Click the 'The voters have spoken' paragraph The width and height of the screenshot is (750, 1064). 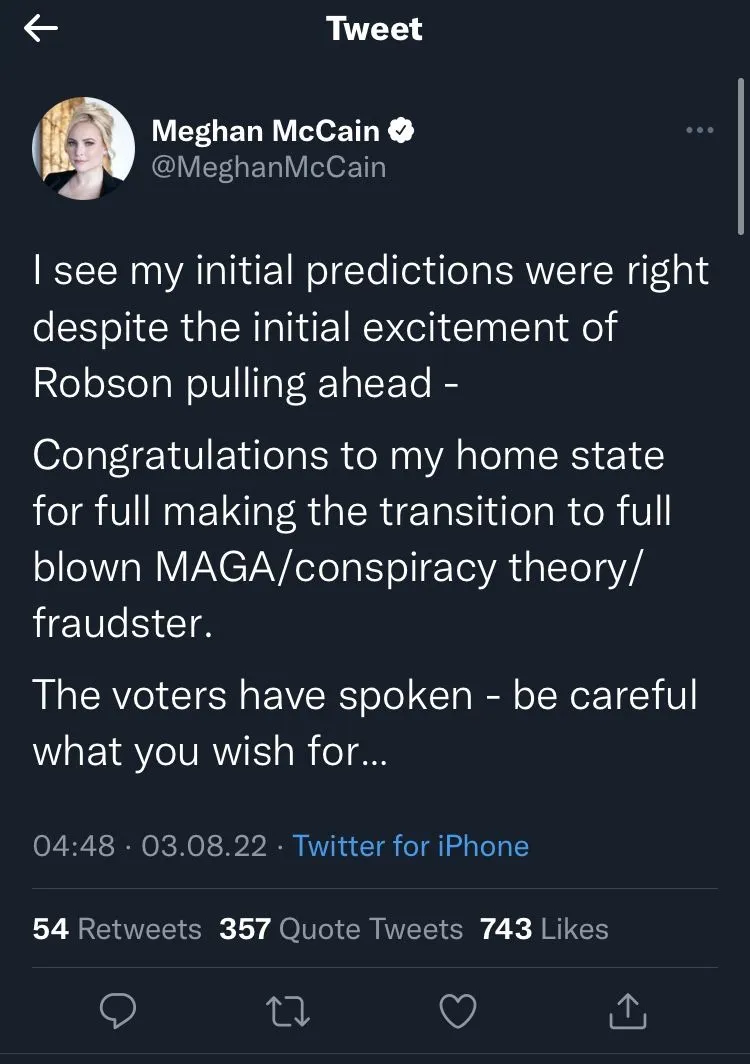tap(364, 722)
